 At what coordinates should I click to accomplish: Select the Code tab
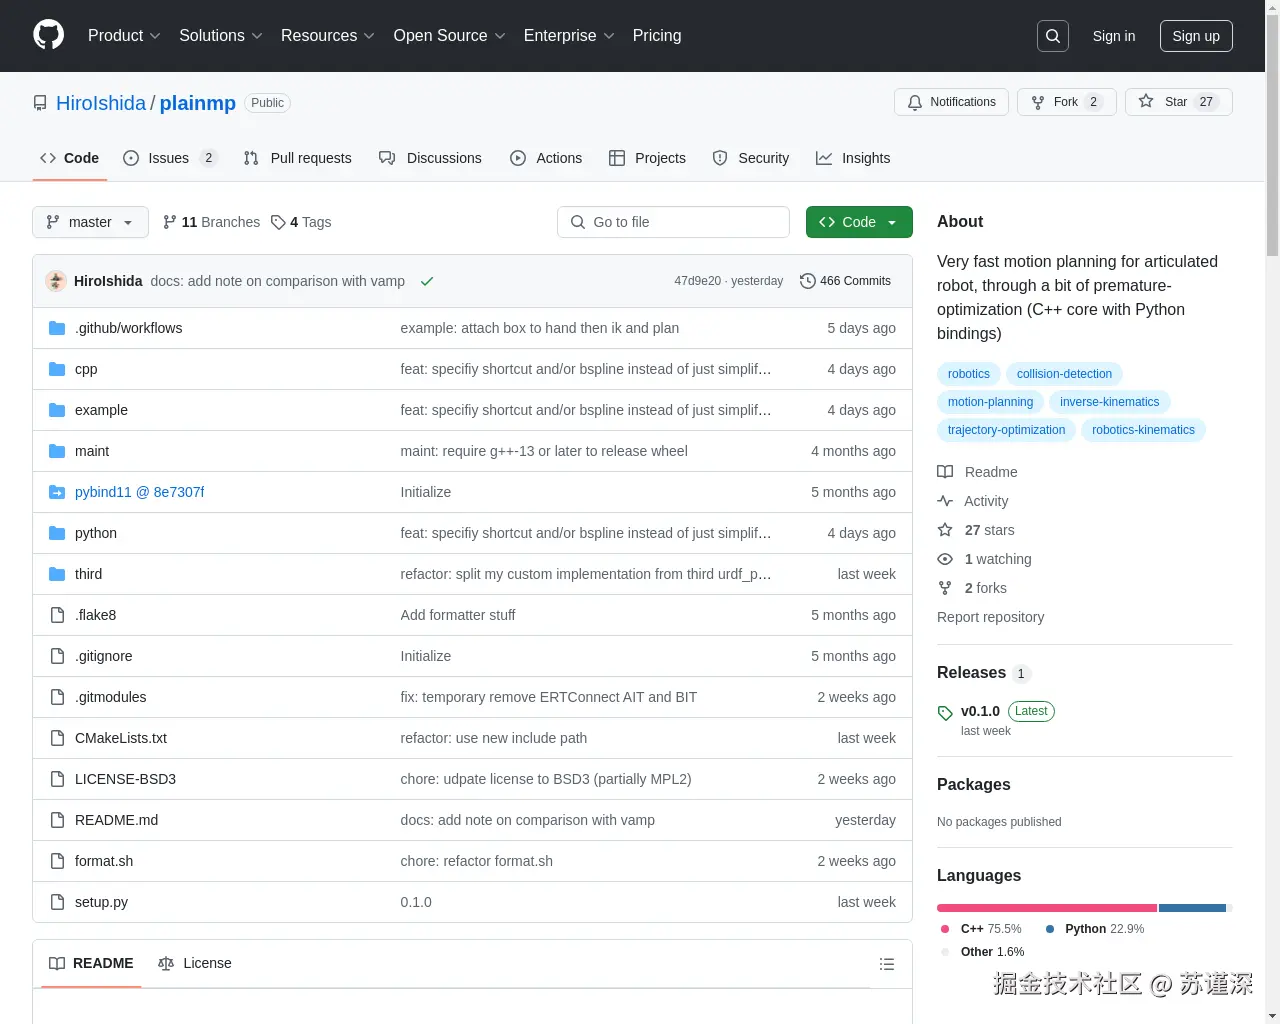point(70,158)
